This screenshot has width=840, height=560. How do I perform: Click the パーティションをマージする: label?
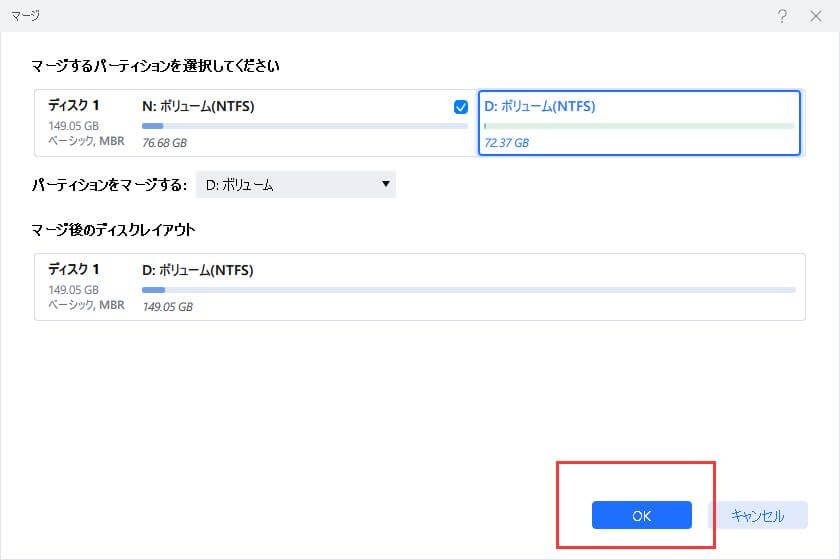(109, 185)
